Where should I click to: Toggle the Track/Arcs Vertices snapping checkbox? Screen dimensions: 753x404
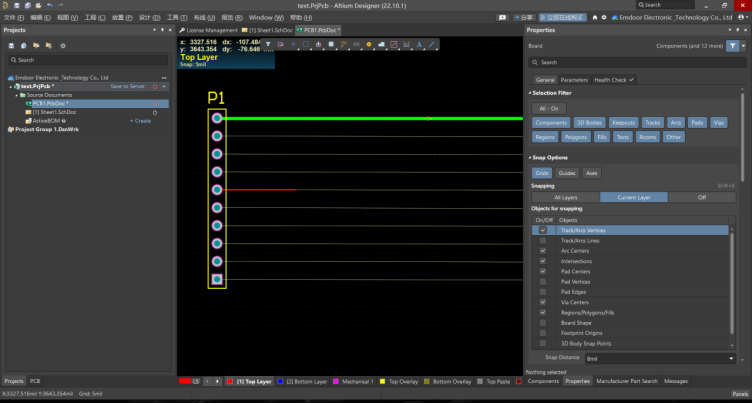[543, 230]
